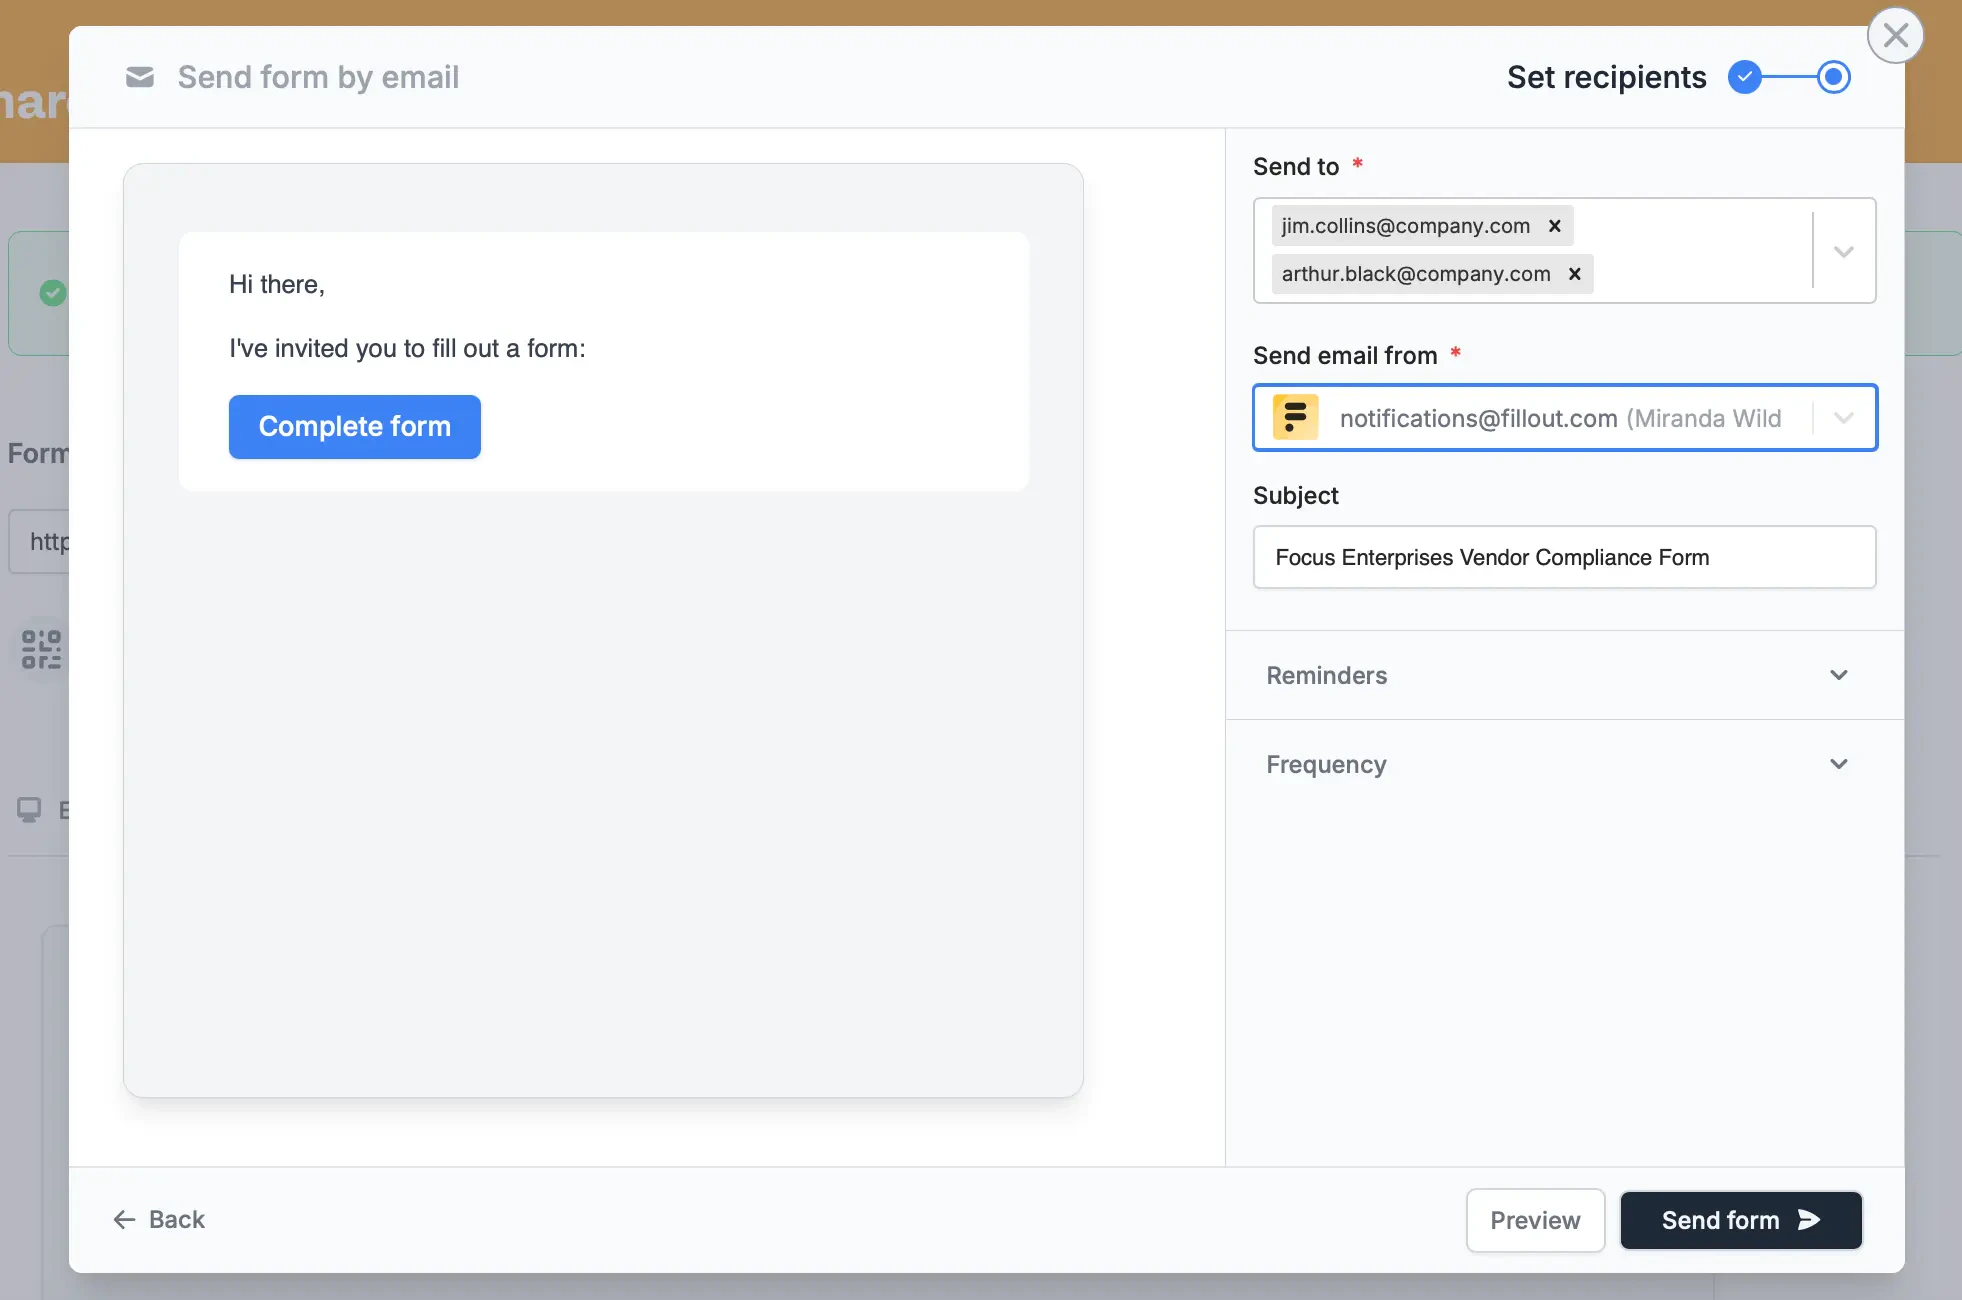Screen dimensions: 1962x1300
Task: Click the form URL field behind dialog
Action: coord(40,541)
